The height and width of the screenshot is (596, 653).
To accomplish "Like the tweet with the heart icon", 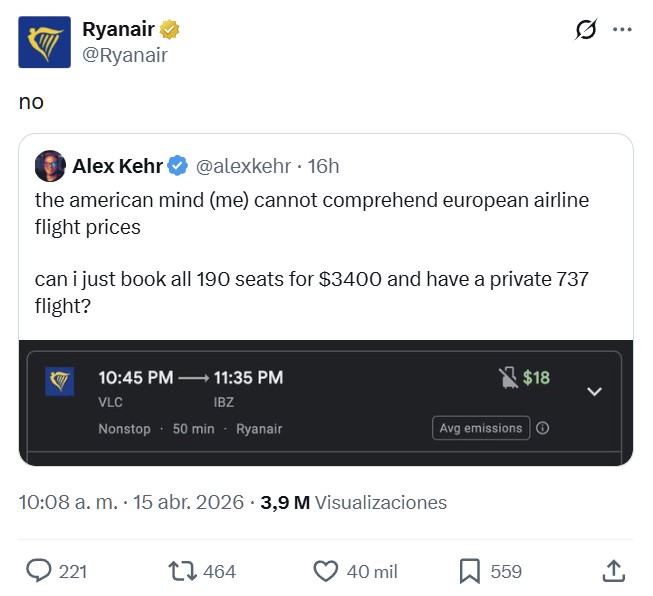I will 326,571.
